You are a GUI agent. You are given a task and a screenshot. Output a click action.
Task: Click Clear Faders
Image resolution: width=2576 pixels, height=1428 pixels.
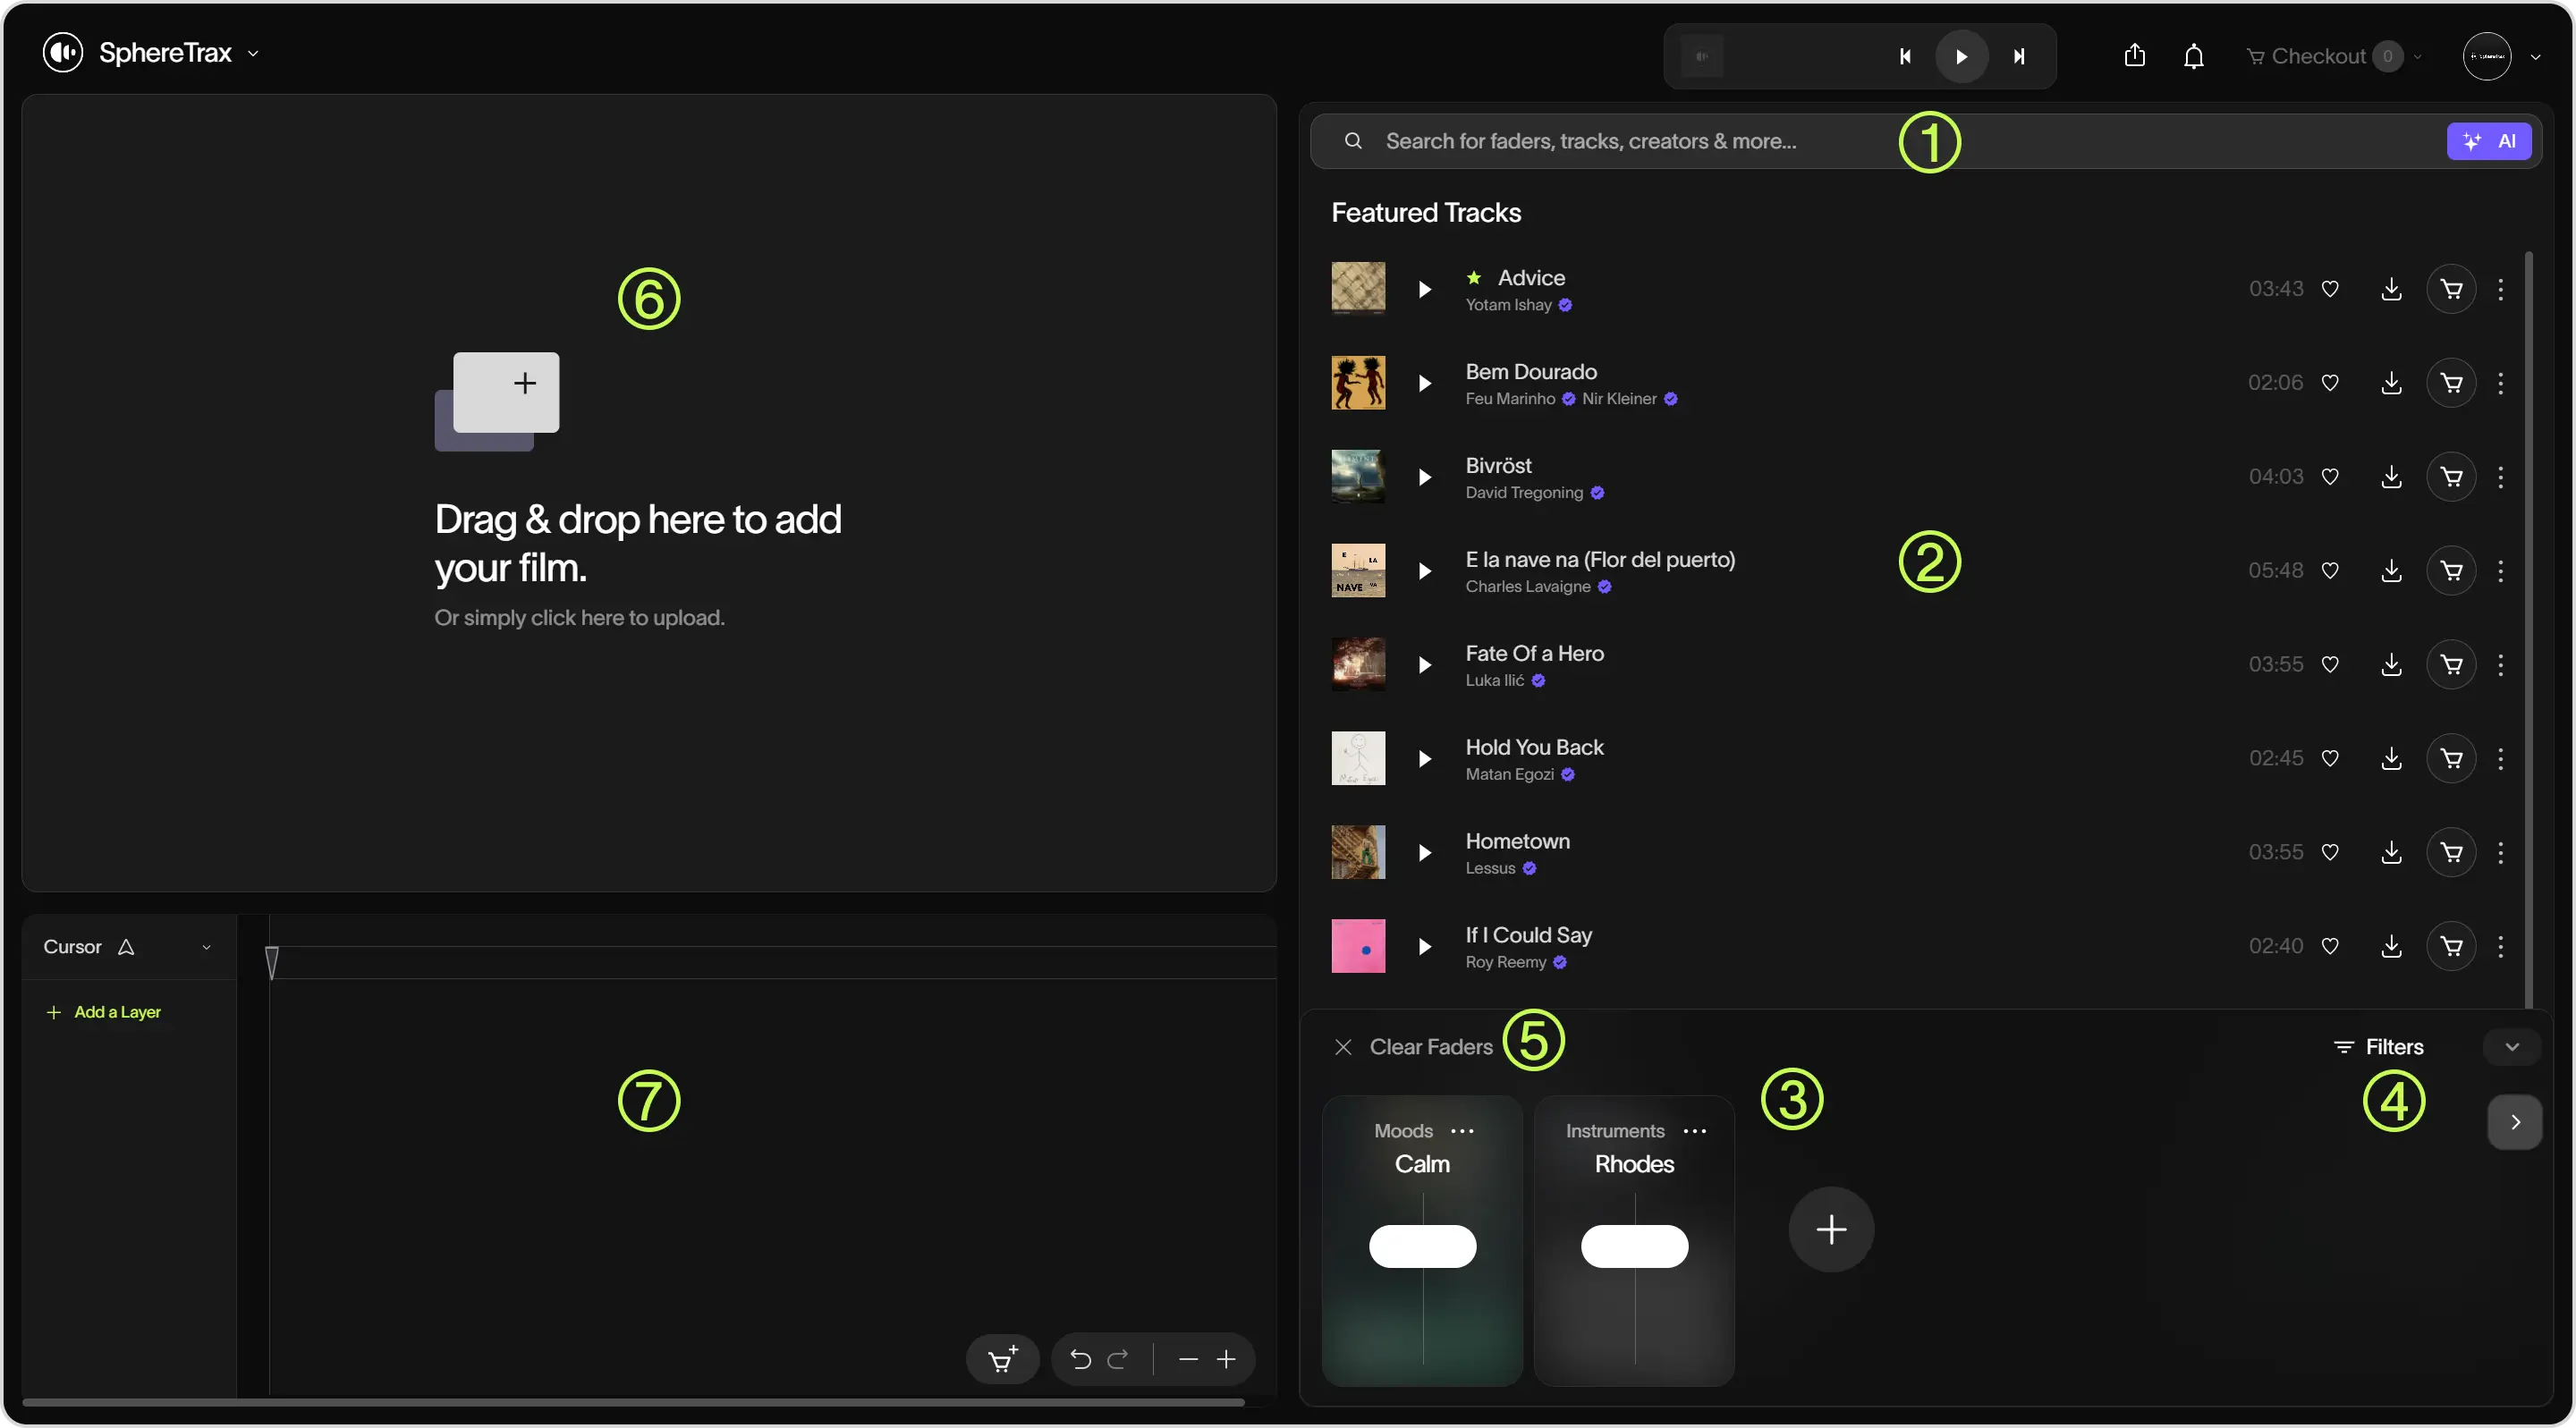(1430, 1046)
